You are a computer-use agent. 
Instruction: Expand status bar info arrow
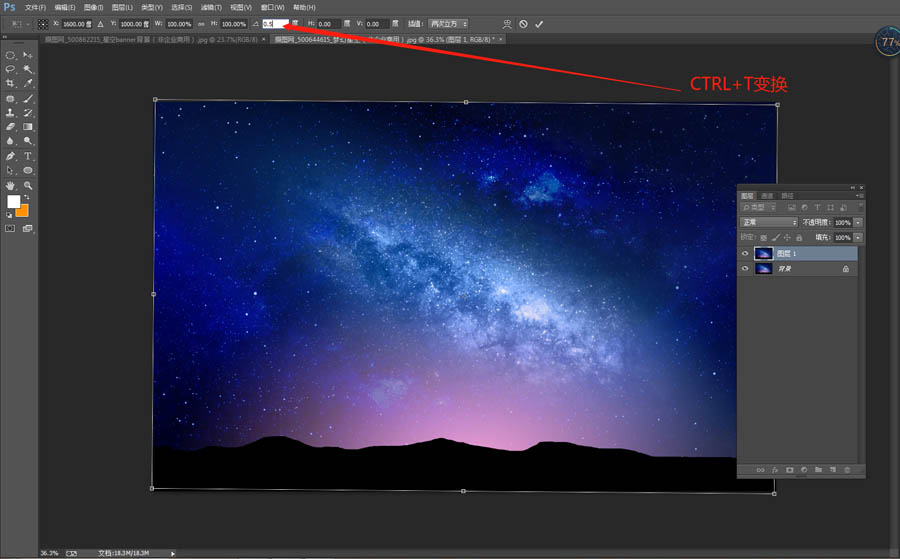(173, 553)
